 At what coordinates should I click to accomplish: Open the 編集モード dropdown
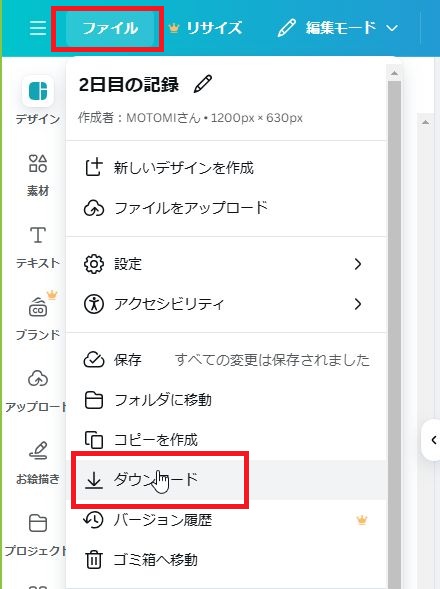tap(337, 28)
